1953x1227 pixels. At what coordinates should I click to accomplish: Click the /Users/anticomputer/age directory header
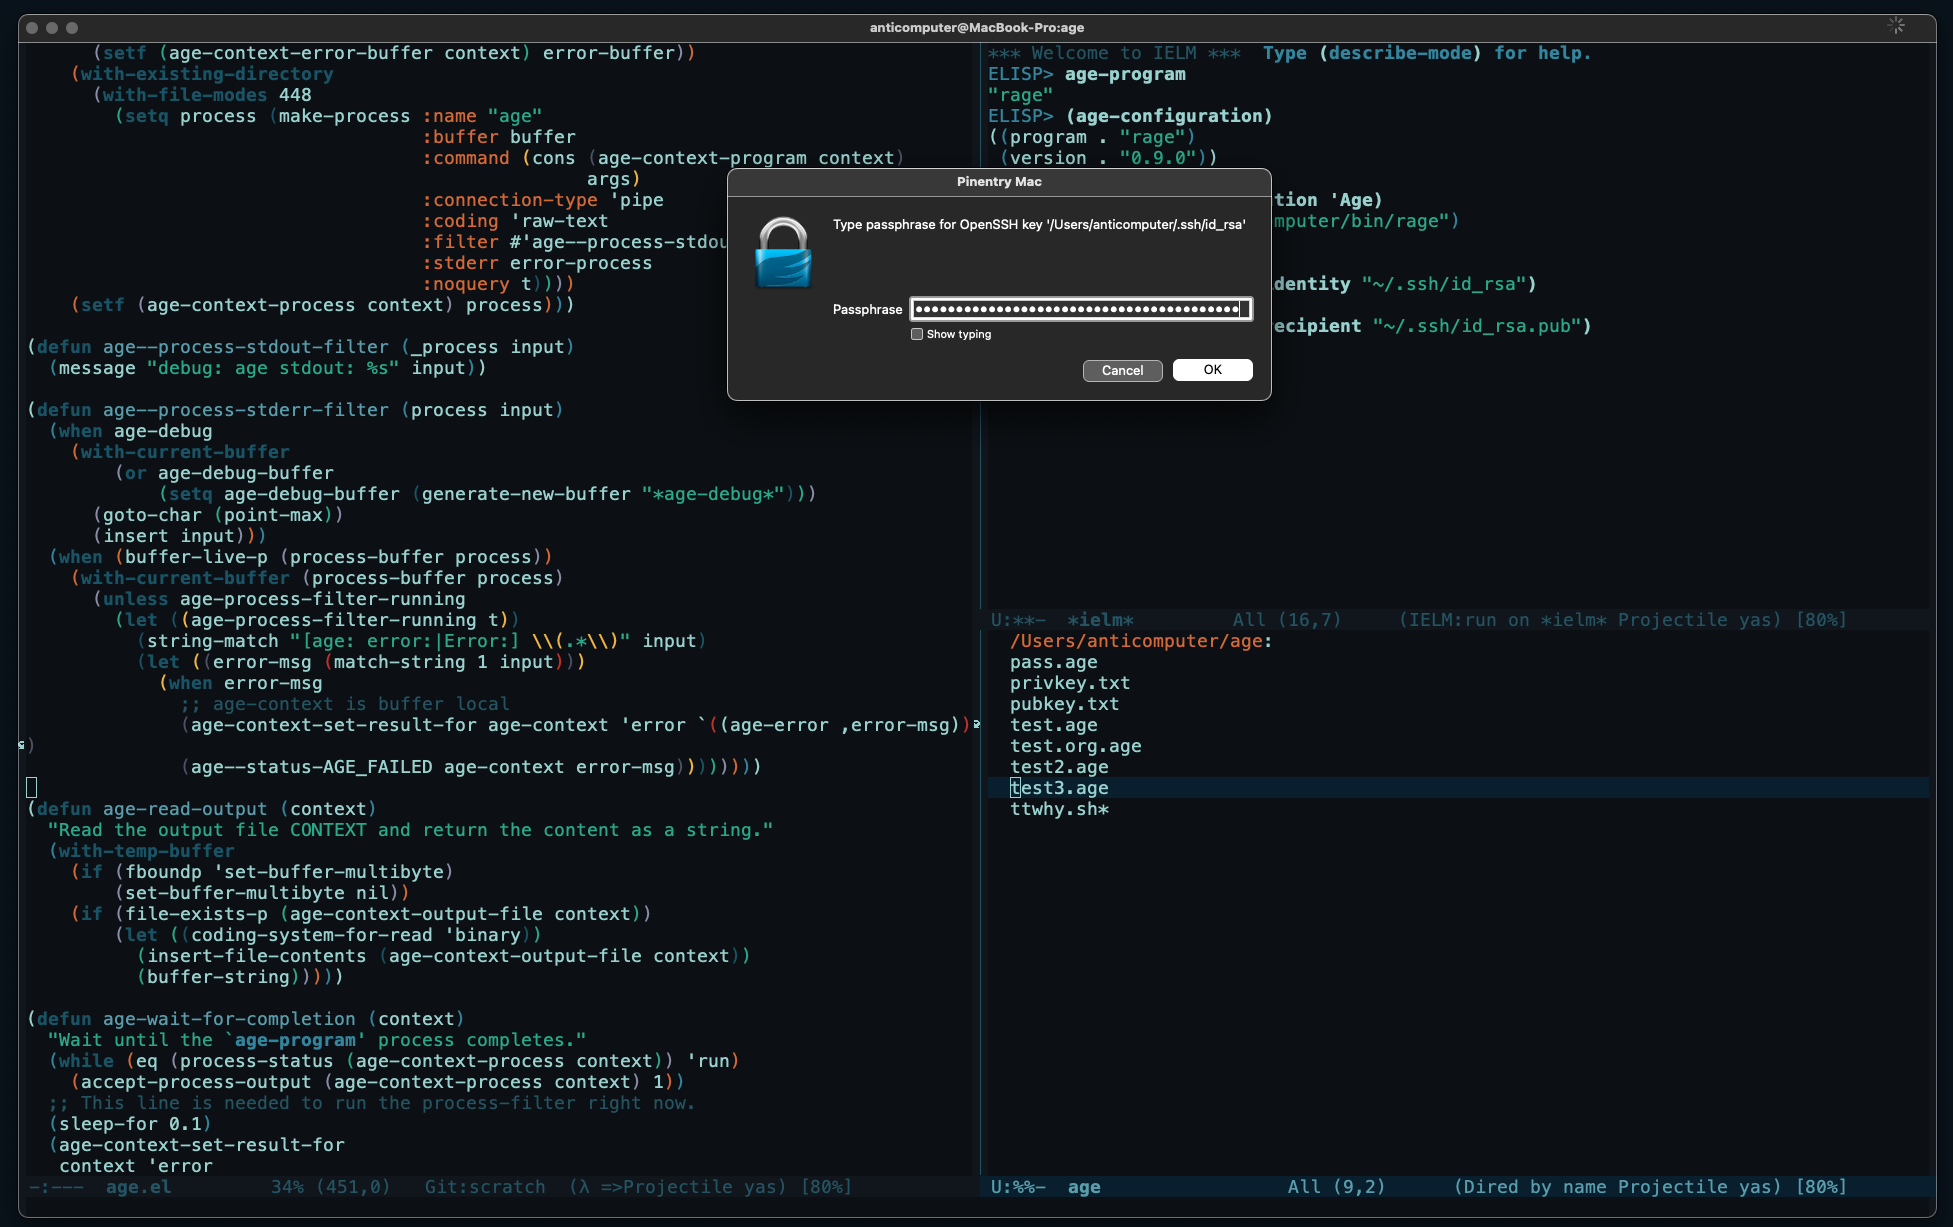point(1139,641)
